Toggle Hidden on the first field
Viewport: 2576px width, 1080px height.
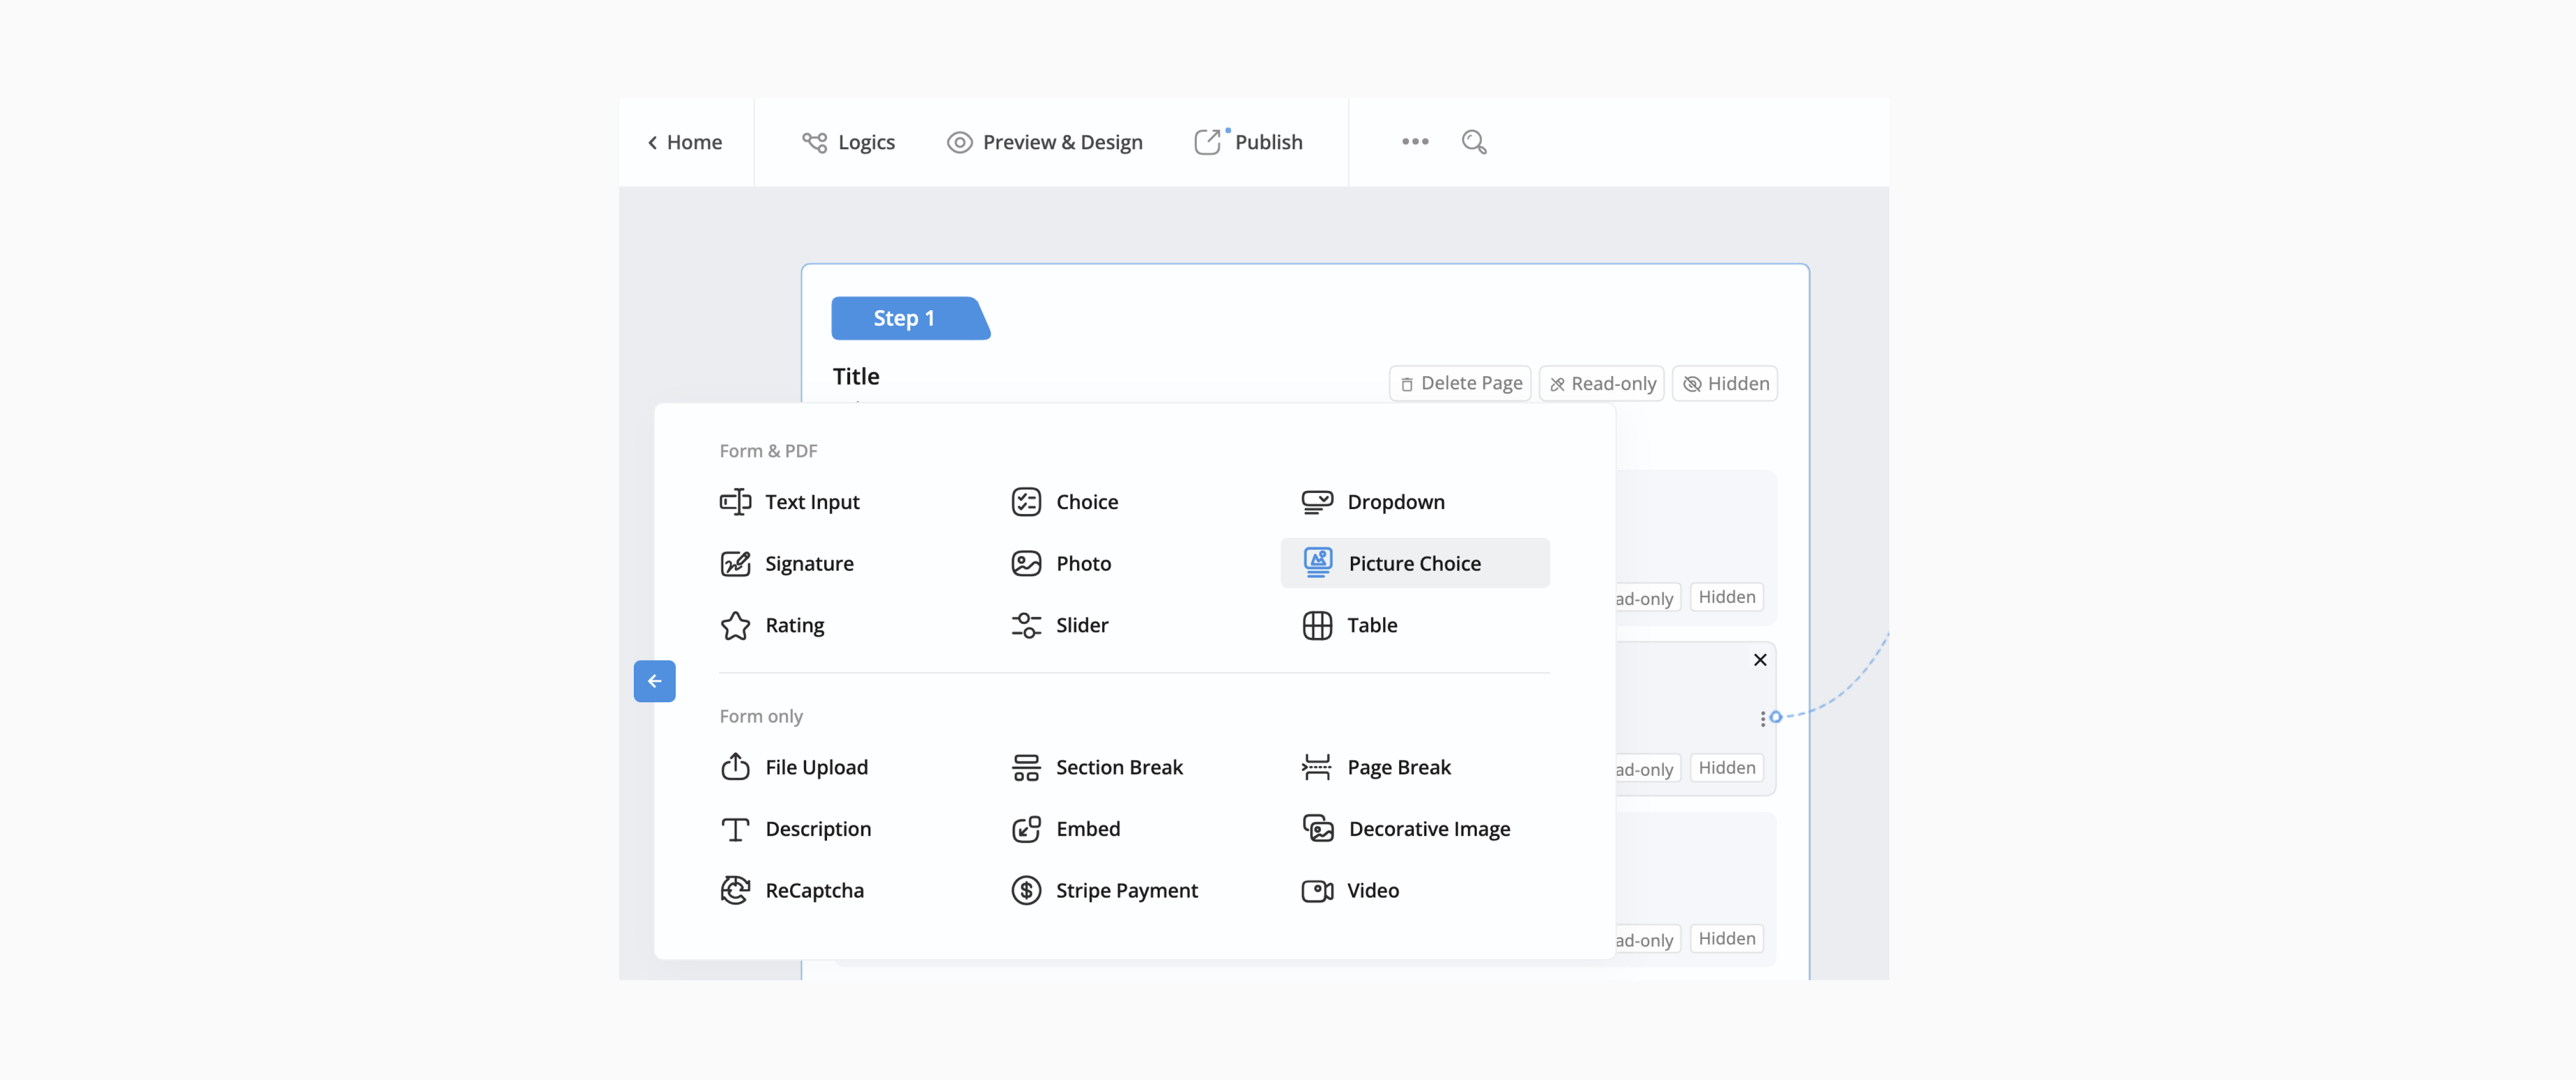[1726, 597]
